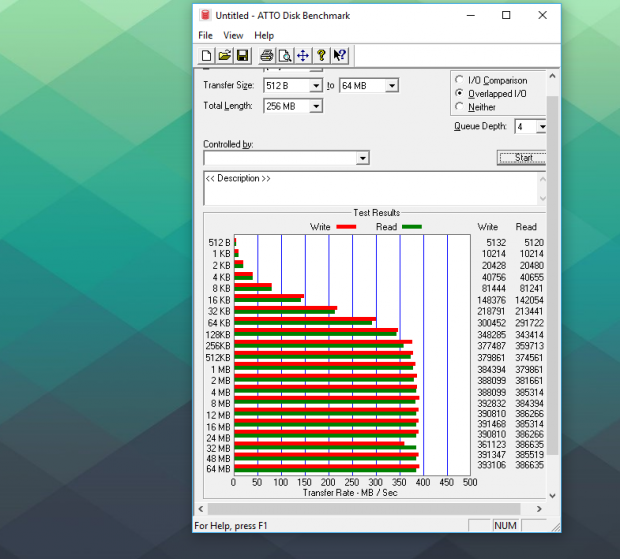Open the View menu
The height and width of the screenshot is (559, 620).
(233, 35)
